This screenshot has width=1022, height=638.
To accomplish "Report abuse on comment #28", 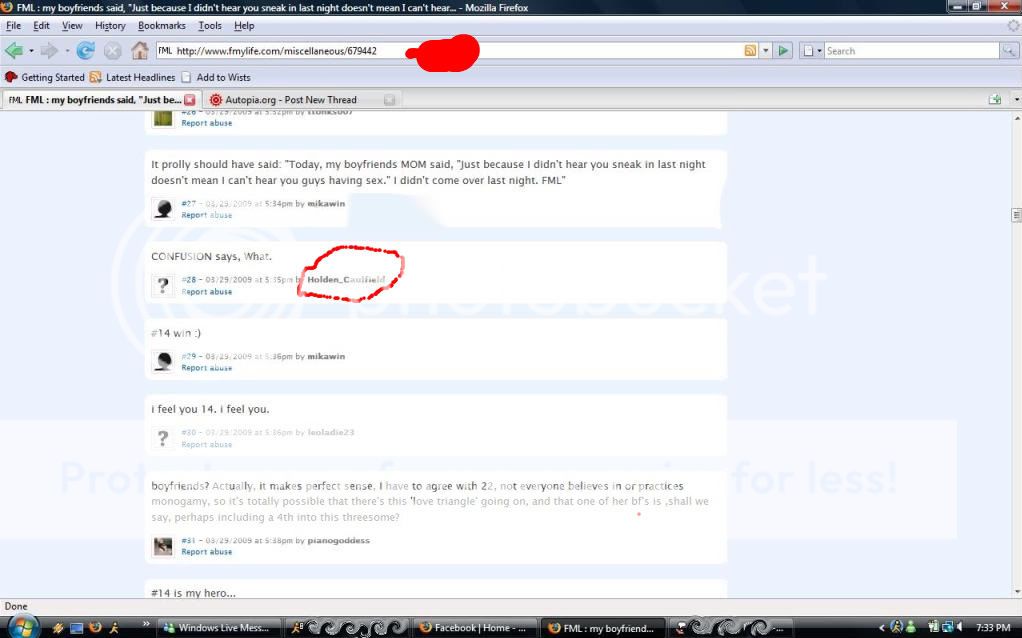I will [x=207, y=292].
